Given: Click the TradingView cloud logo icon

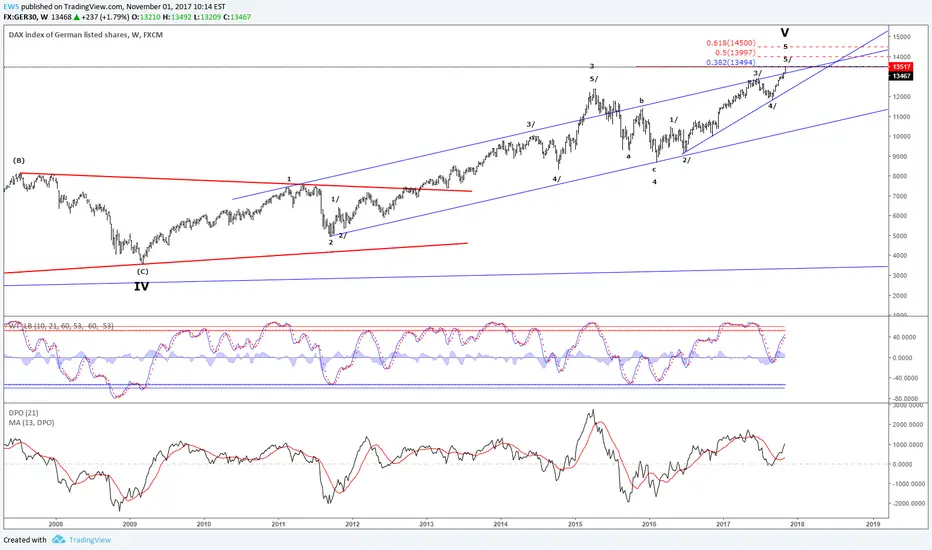Looking at the screenshot, I should 58,540.
